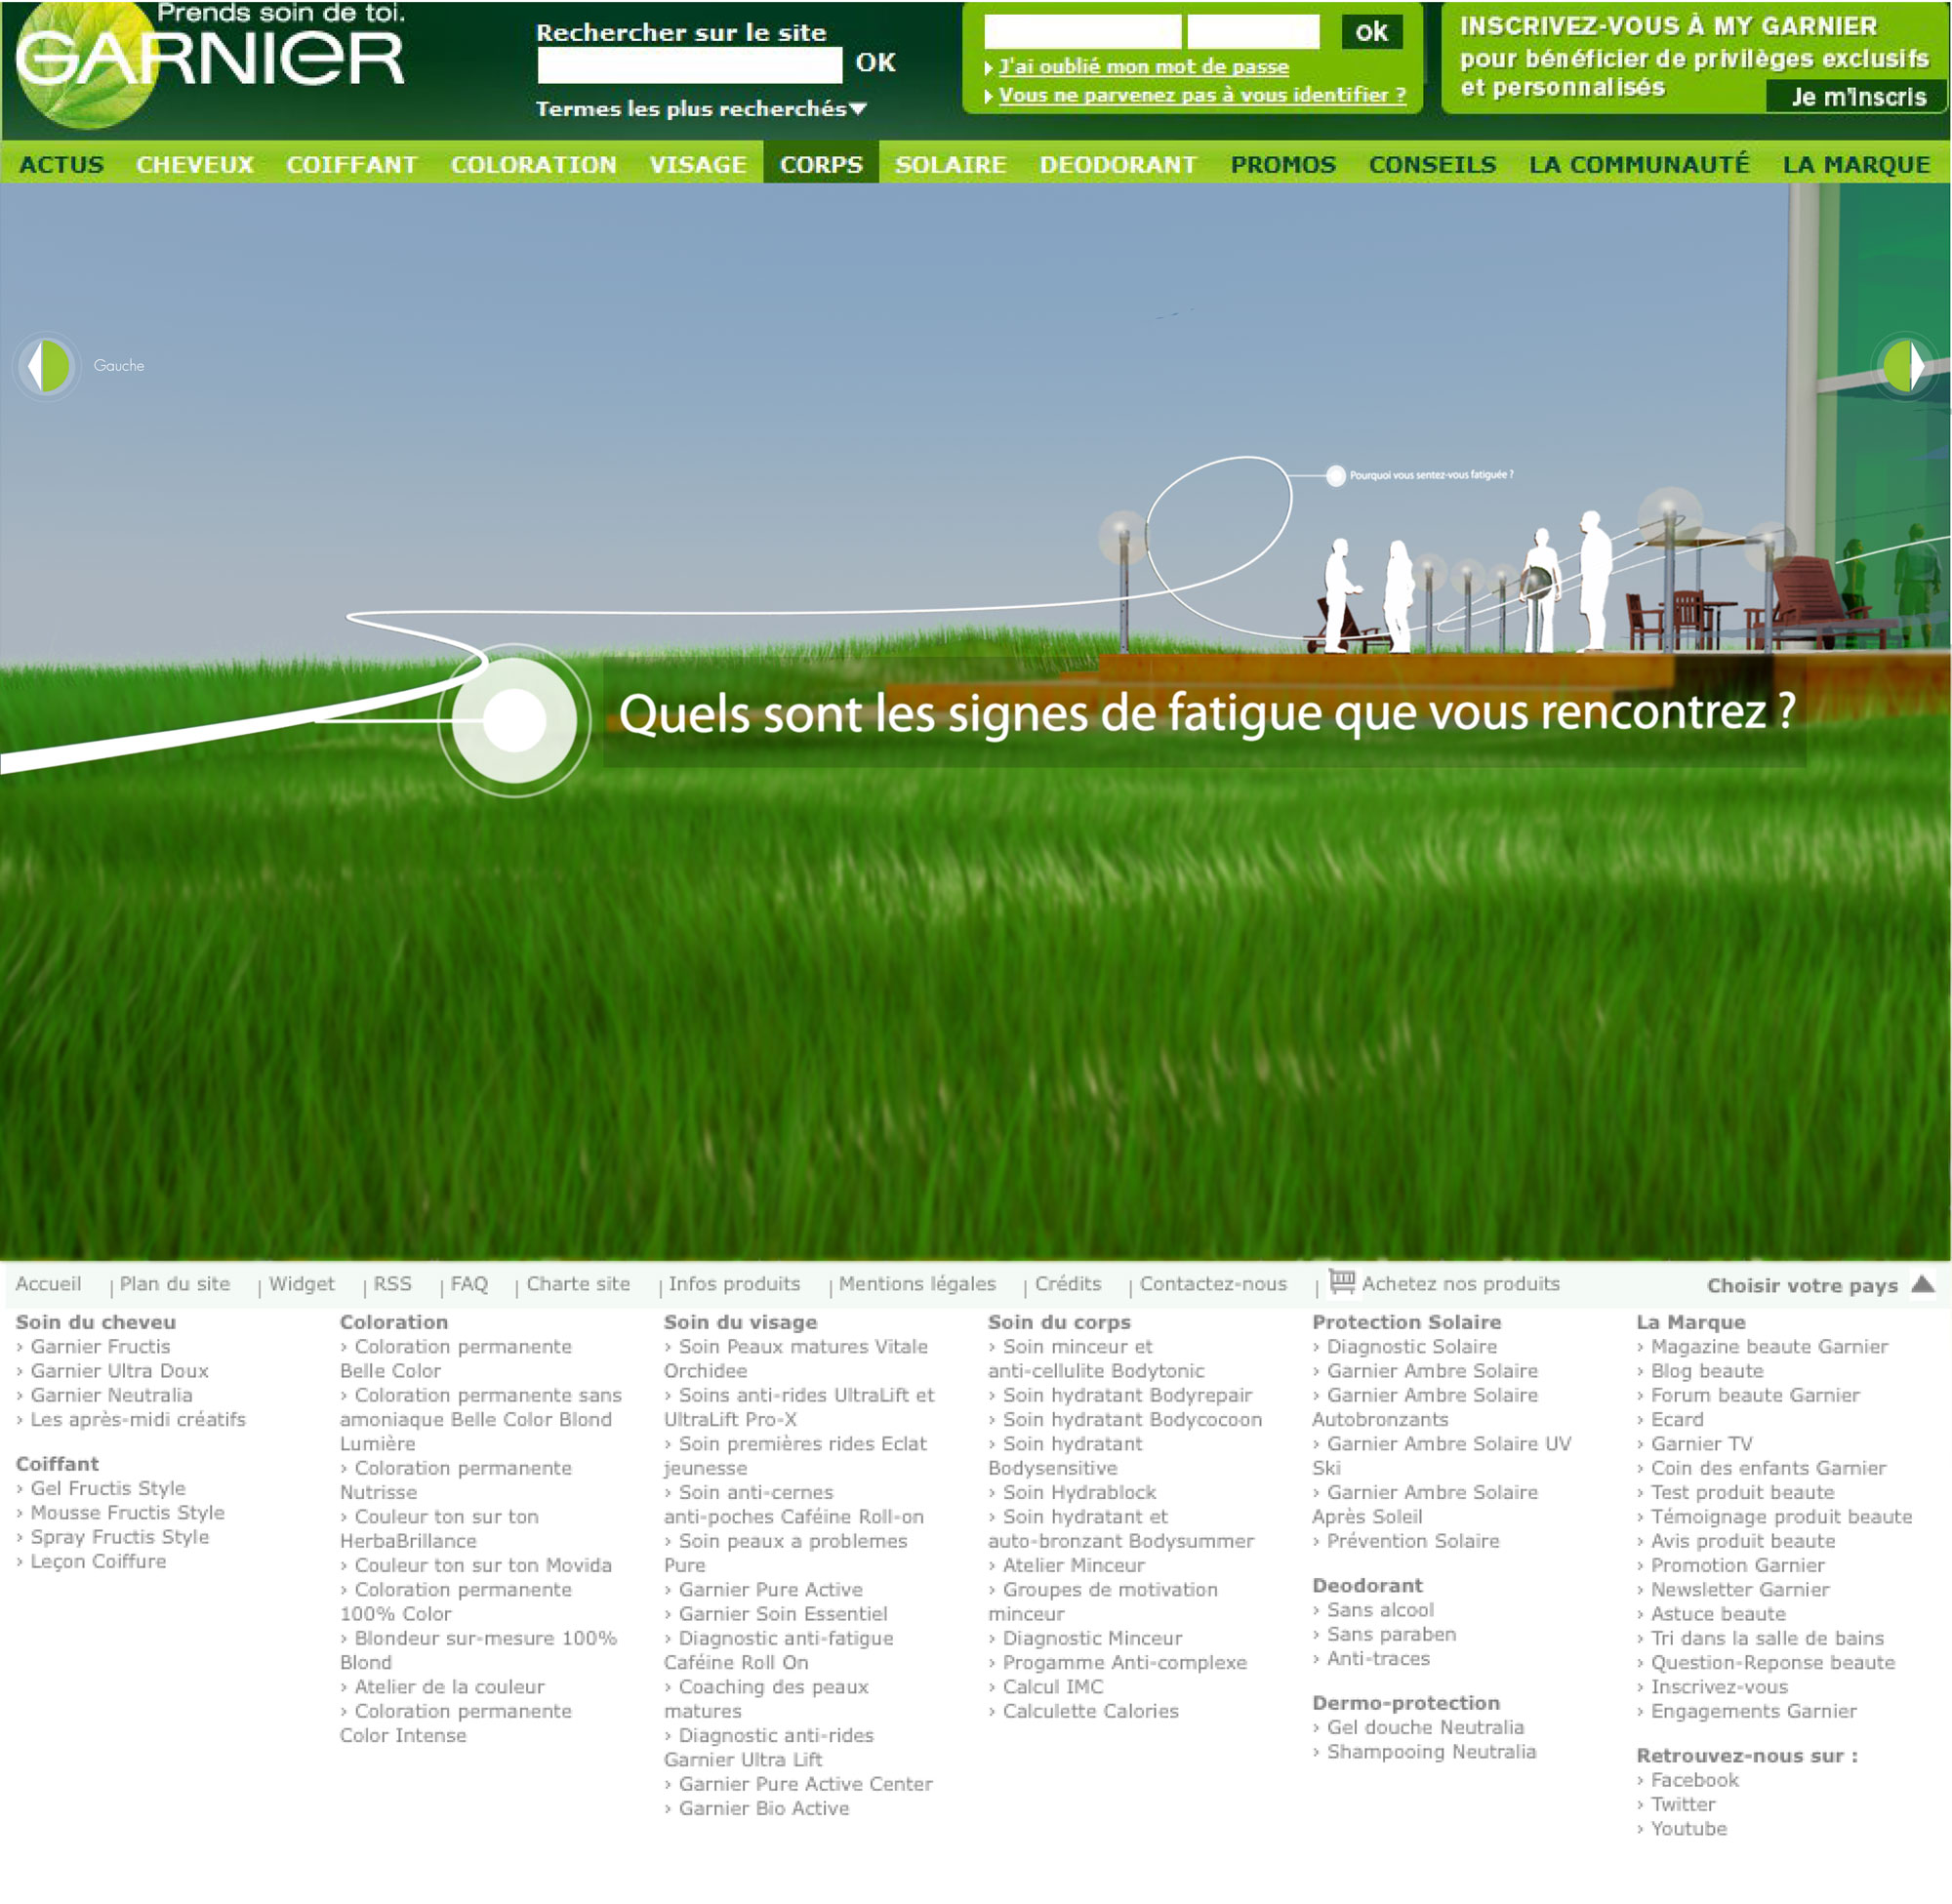The image size is (1952, 1904).
Task: Click the Widget footer link
Action: pyautogui.click(x=302, y=1283)
